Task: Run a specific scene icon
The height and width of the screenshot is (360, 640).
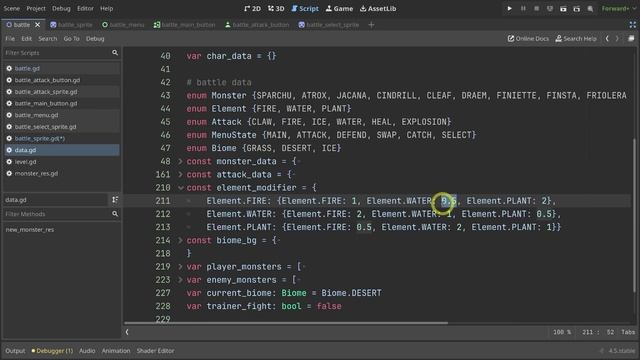Action: tap(577, 8)
